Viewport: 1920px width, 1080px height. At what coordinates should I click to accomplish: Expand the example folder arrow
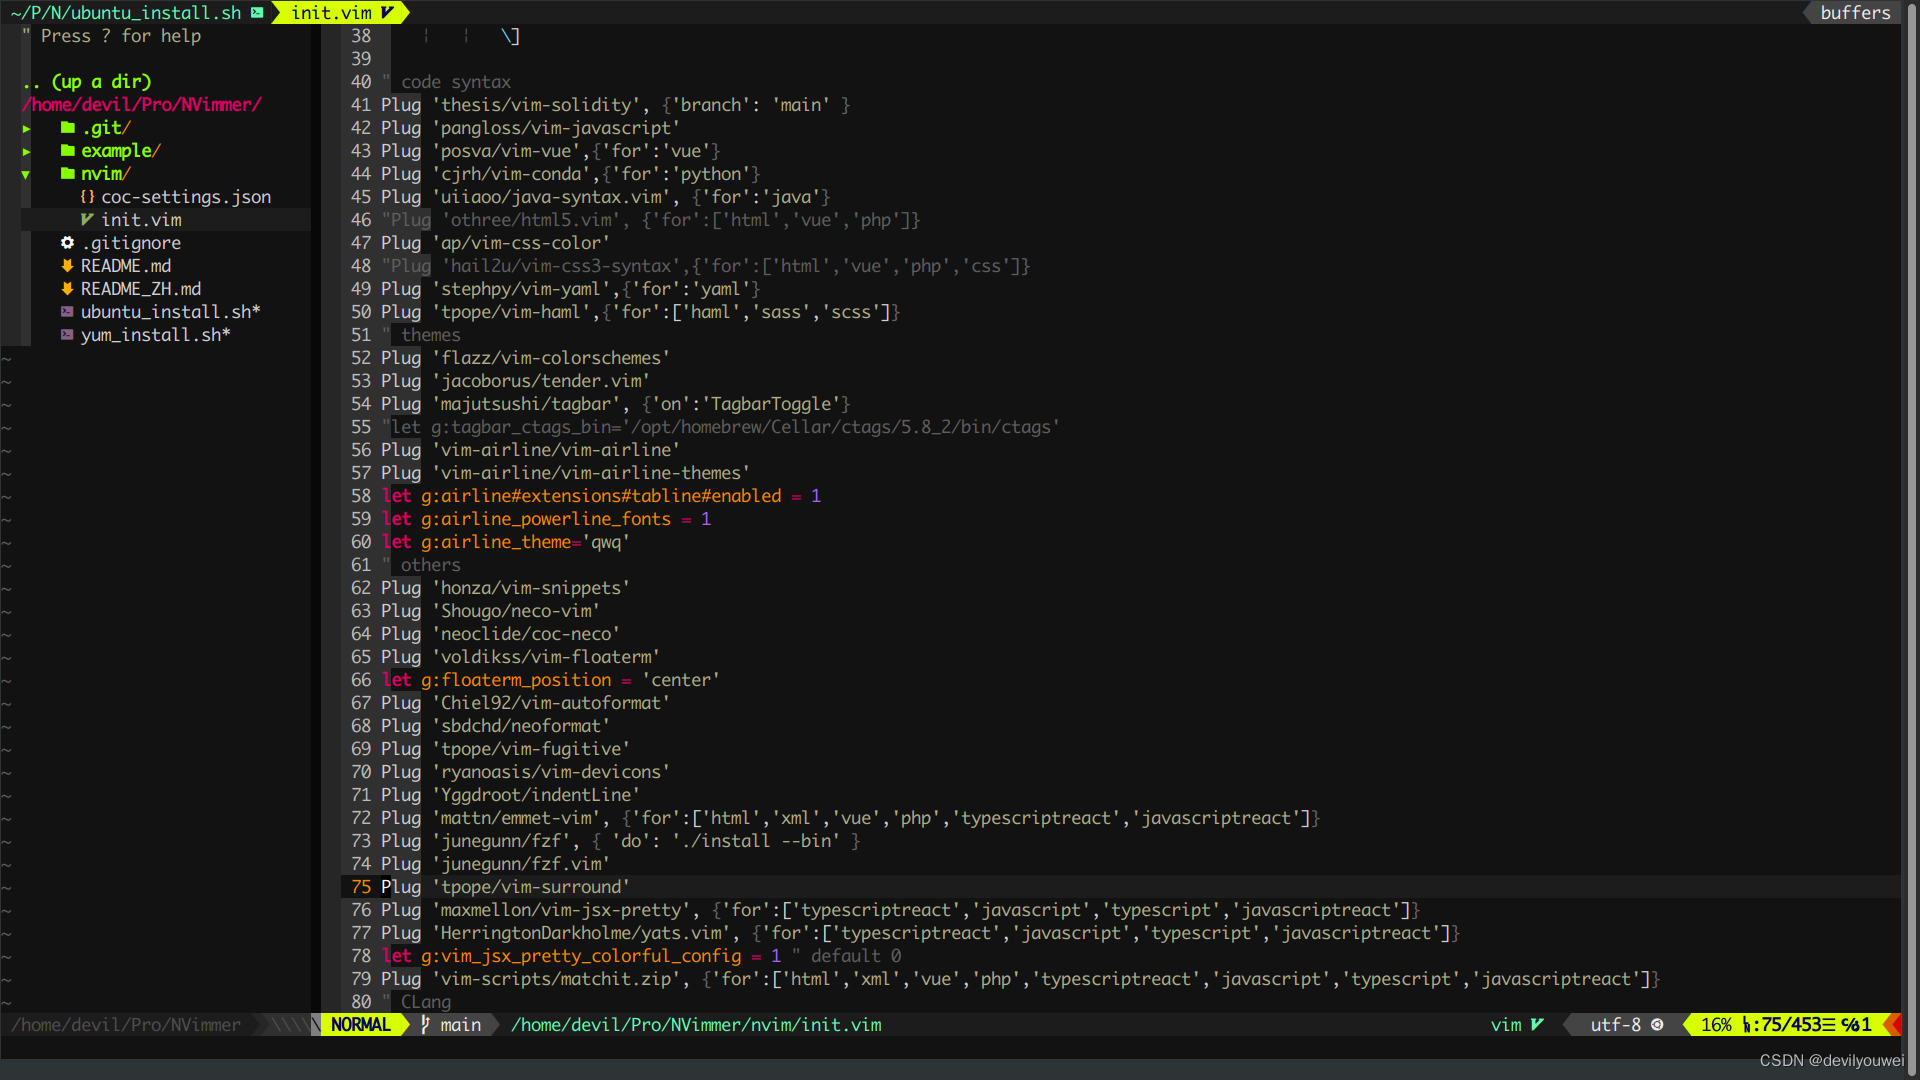(26, 151)
